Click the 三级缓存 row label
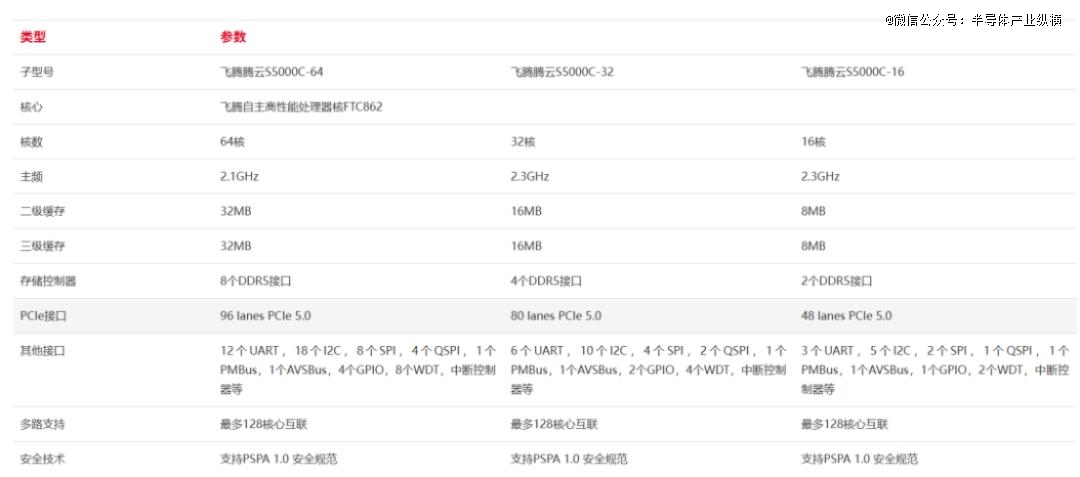This screenshot has height=477, width=1080. tap(42, 246)
